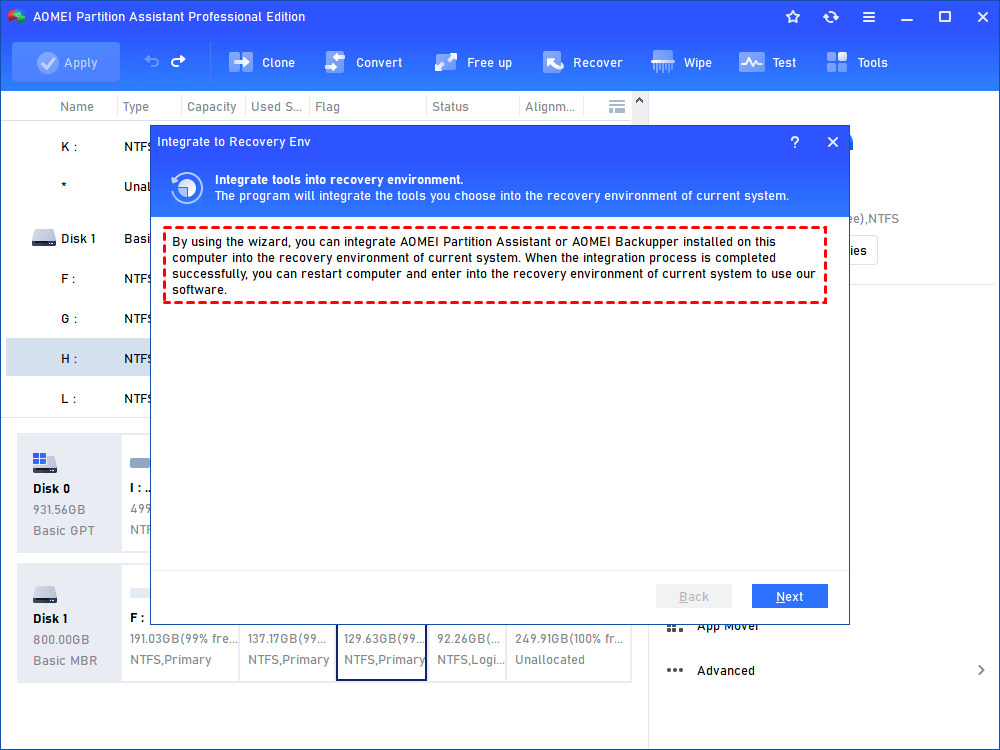Image resolution: width=1000 pixels, height=750 pixels.
Task: Open the Clone tool
Action: click(262, 62)
